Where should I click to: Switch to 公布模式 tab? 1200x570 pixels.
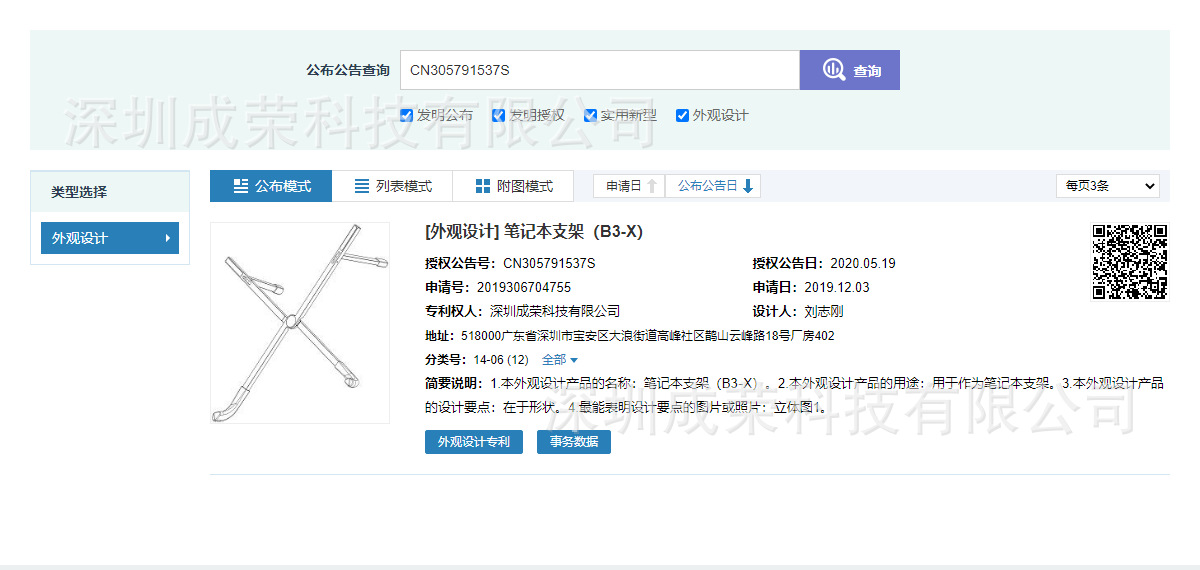[271, 186]
